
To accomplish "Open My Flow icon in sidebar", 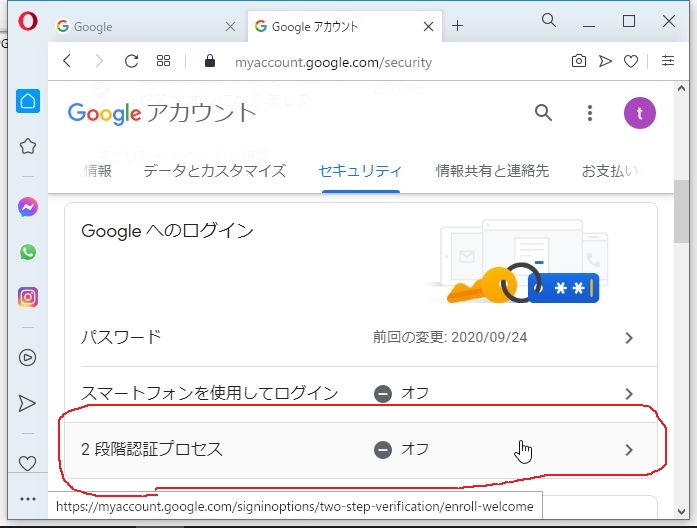I will (28, 403).
